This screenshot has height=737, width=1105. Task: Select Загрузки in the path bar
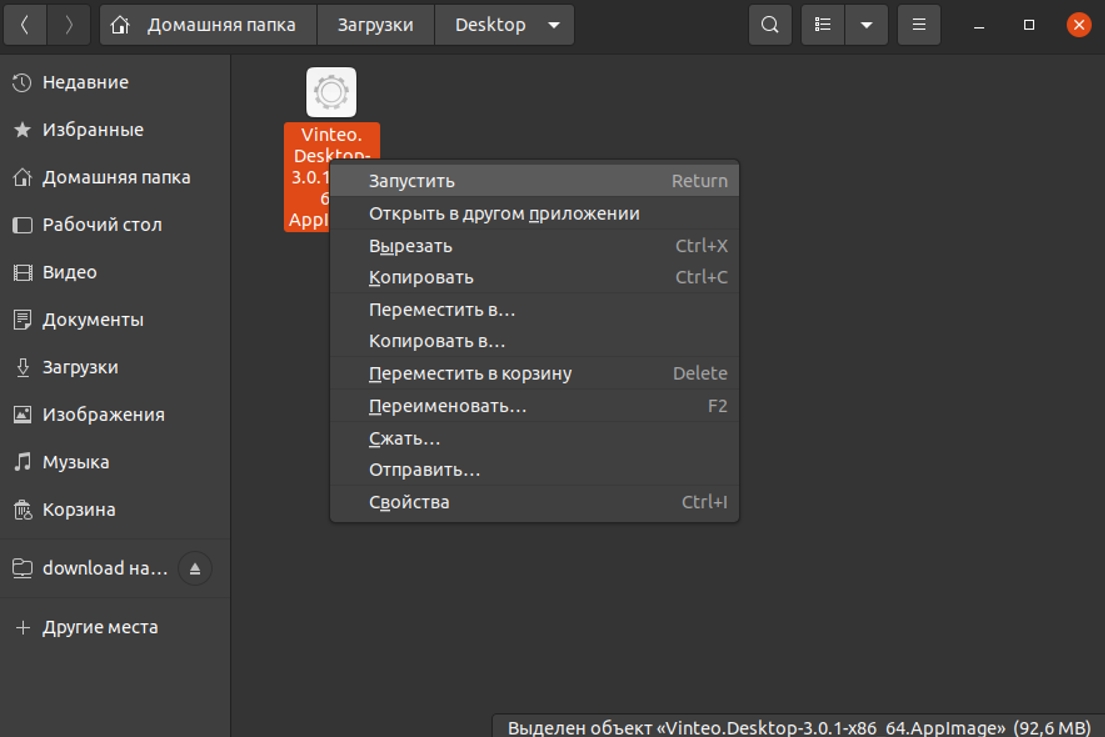(x=376, y=25)
